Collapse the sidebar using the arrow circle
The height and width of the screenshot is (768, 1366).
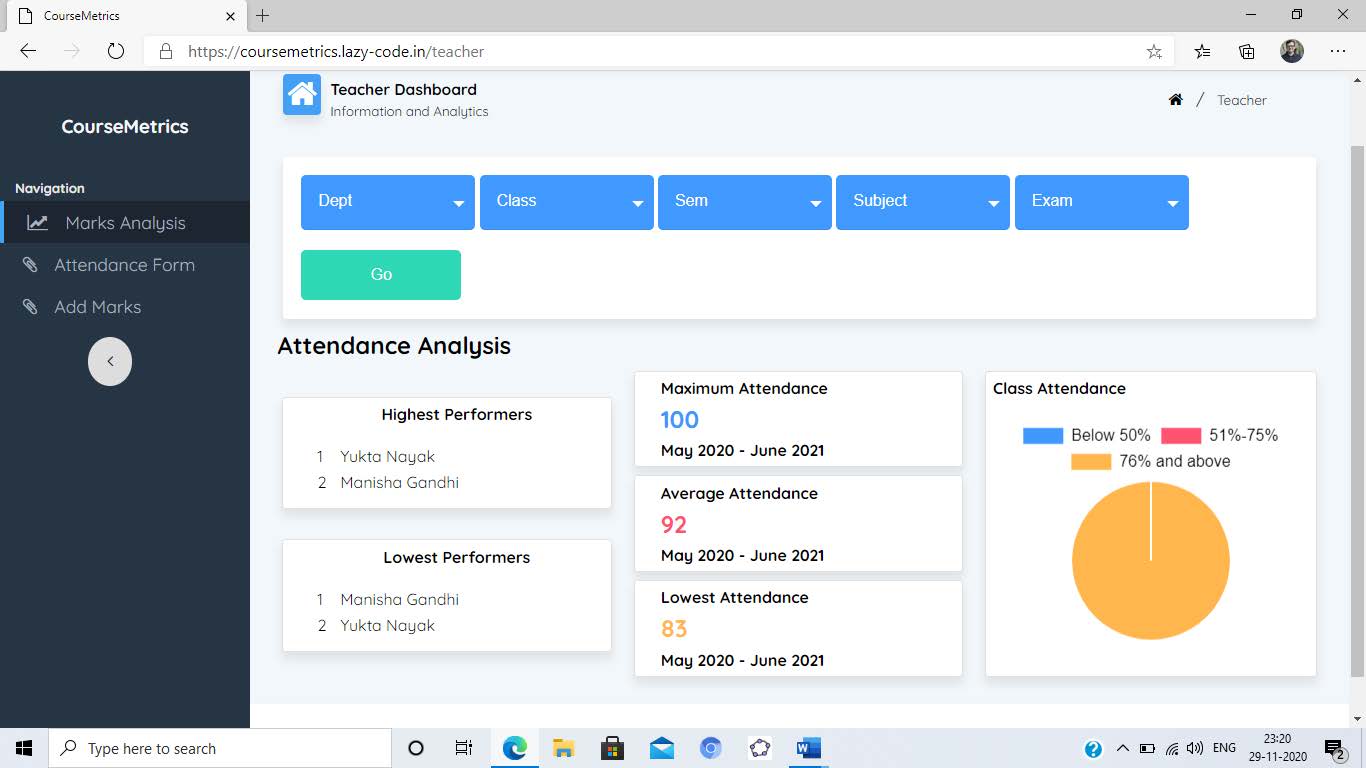click(x=110, y=361)
